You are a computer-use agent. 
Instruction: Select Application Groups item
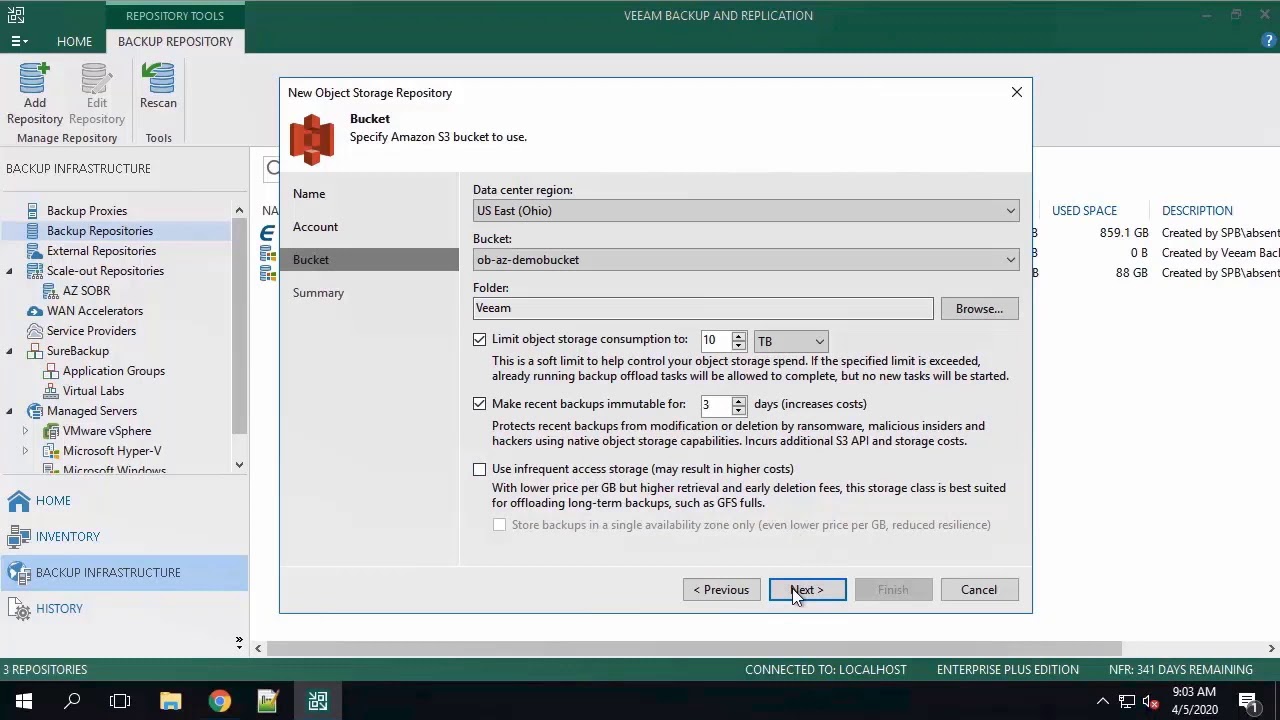[x=114, y=371]
